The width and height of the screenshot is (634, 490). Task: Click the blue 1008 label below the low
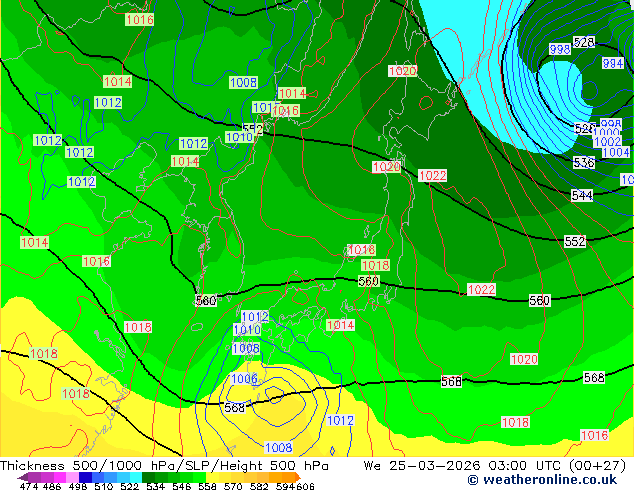tap(278, 448)
